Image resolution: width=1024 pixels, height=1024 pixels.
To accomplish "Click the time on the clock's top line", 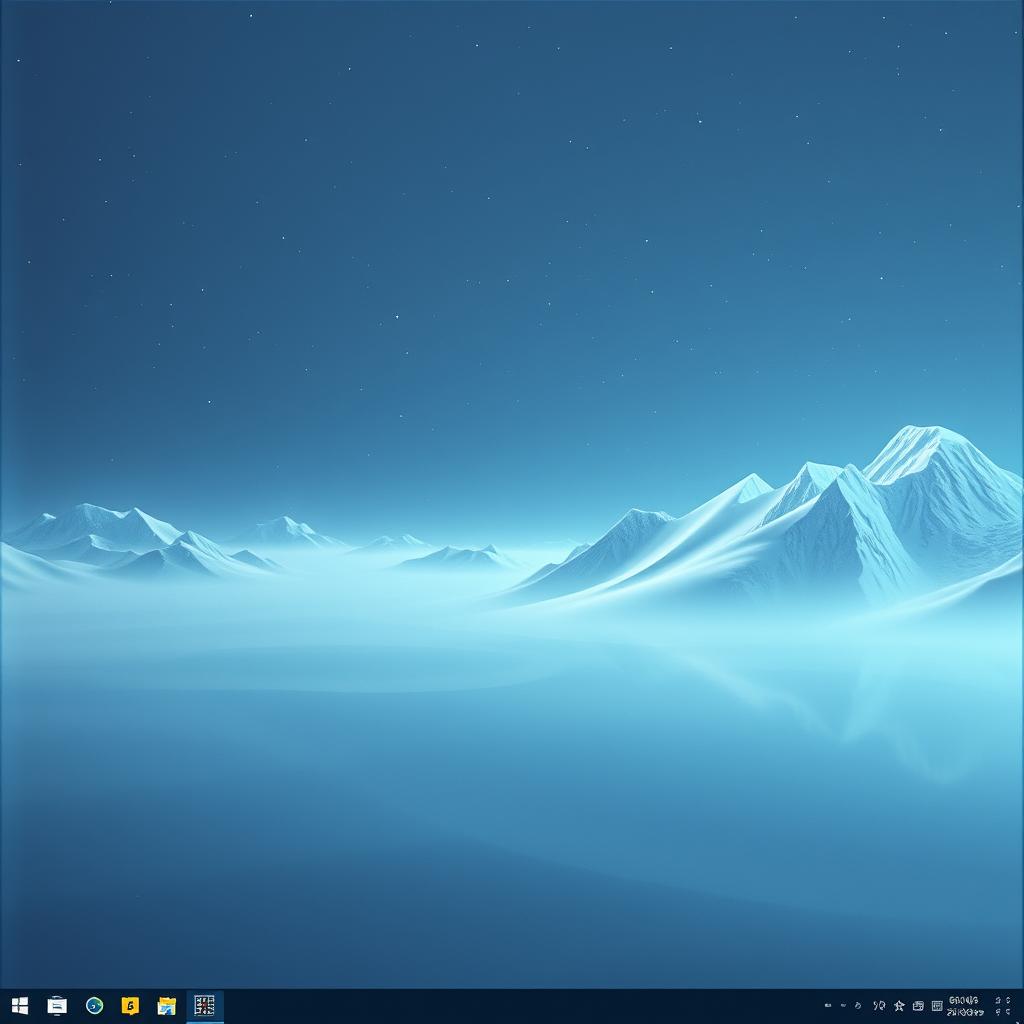I will (x=964, y=1000).
